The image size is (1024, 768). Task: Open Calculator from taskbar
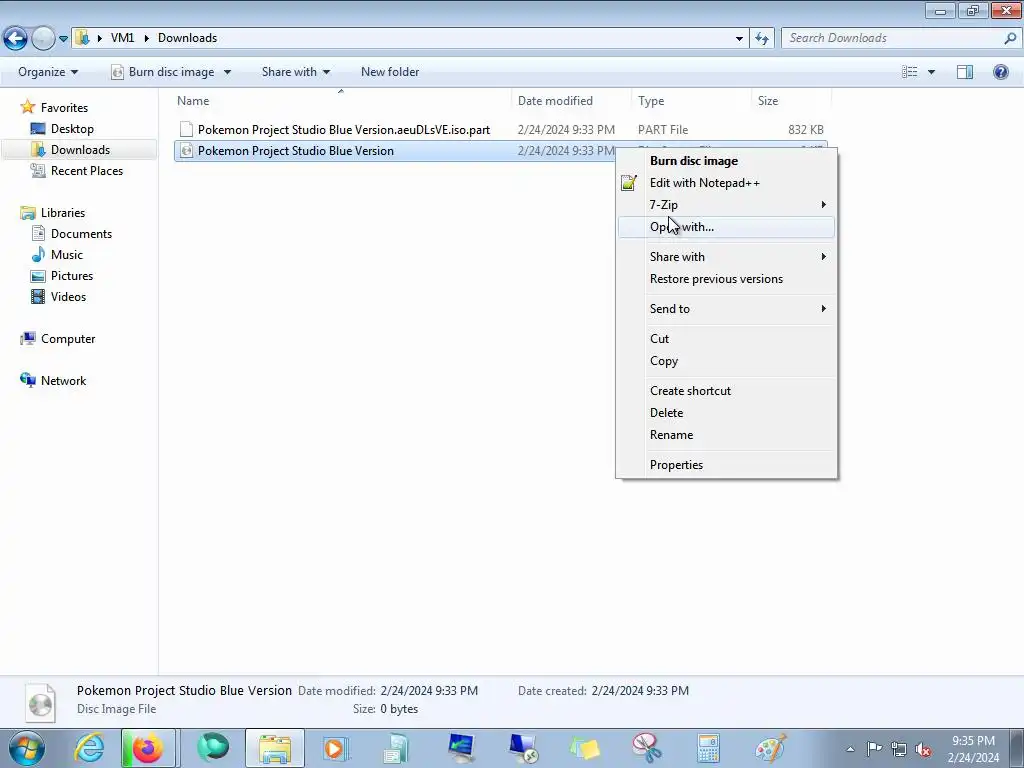(x=707, y=748)
